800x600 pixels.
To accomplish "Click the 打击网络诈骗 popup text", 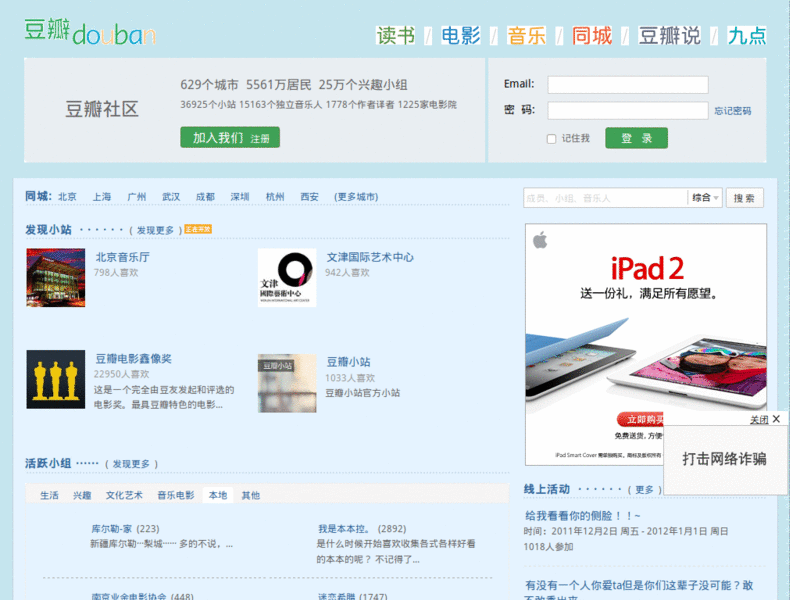I will click(724, 459).
